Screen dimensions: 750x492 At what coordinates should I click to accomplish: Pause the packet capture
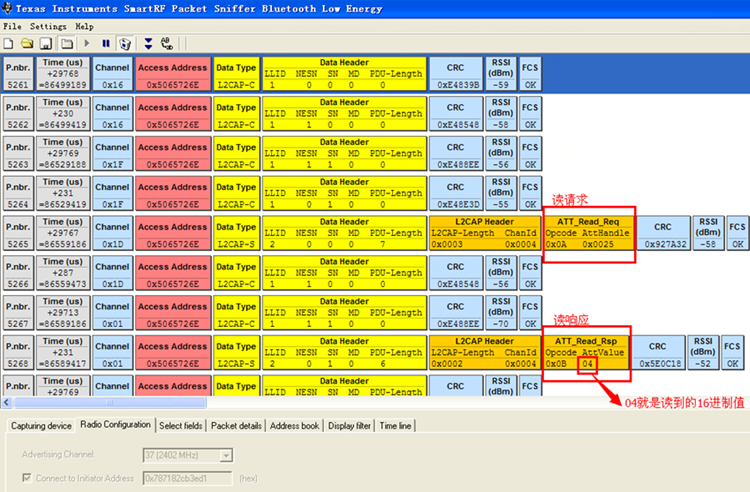coord(106,44)
